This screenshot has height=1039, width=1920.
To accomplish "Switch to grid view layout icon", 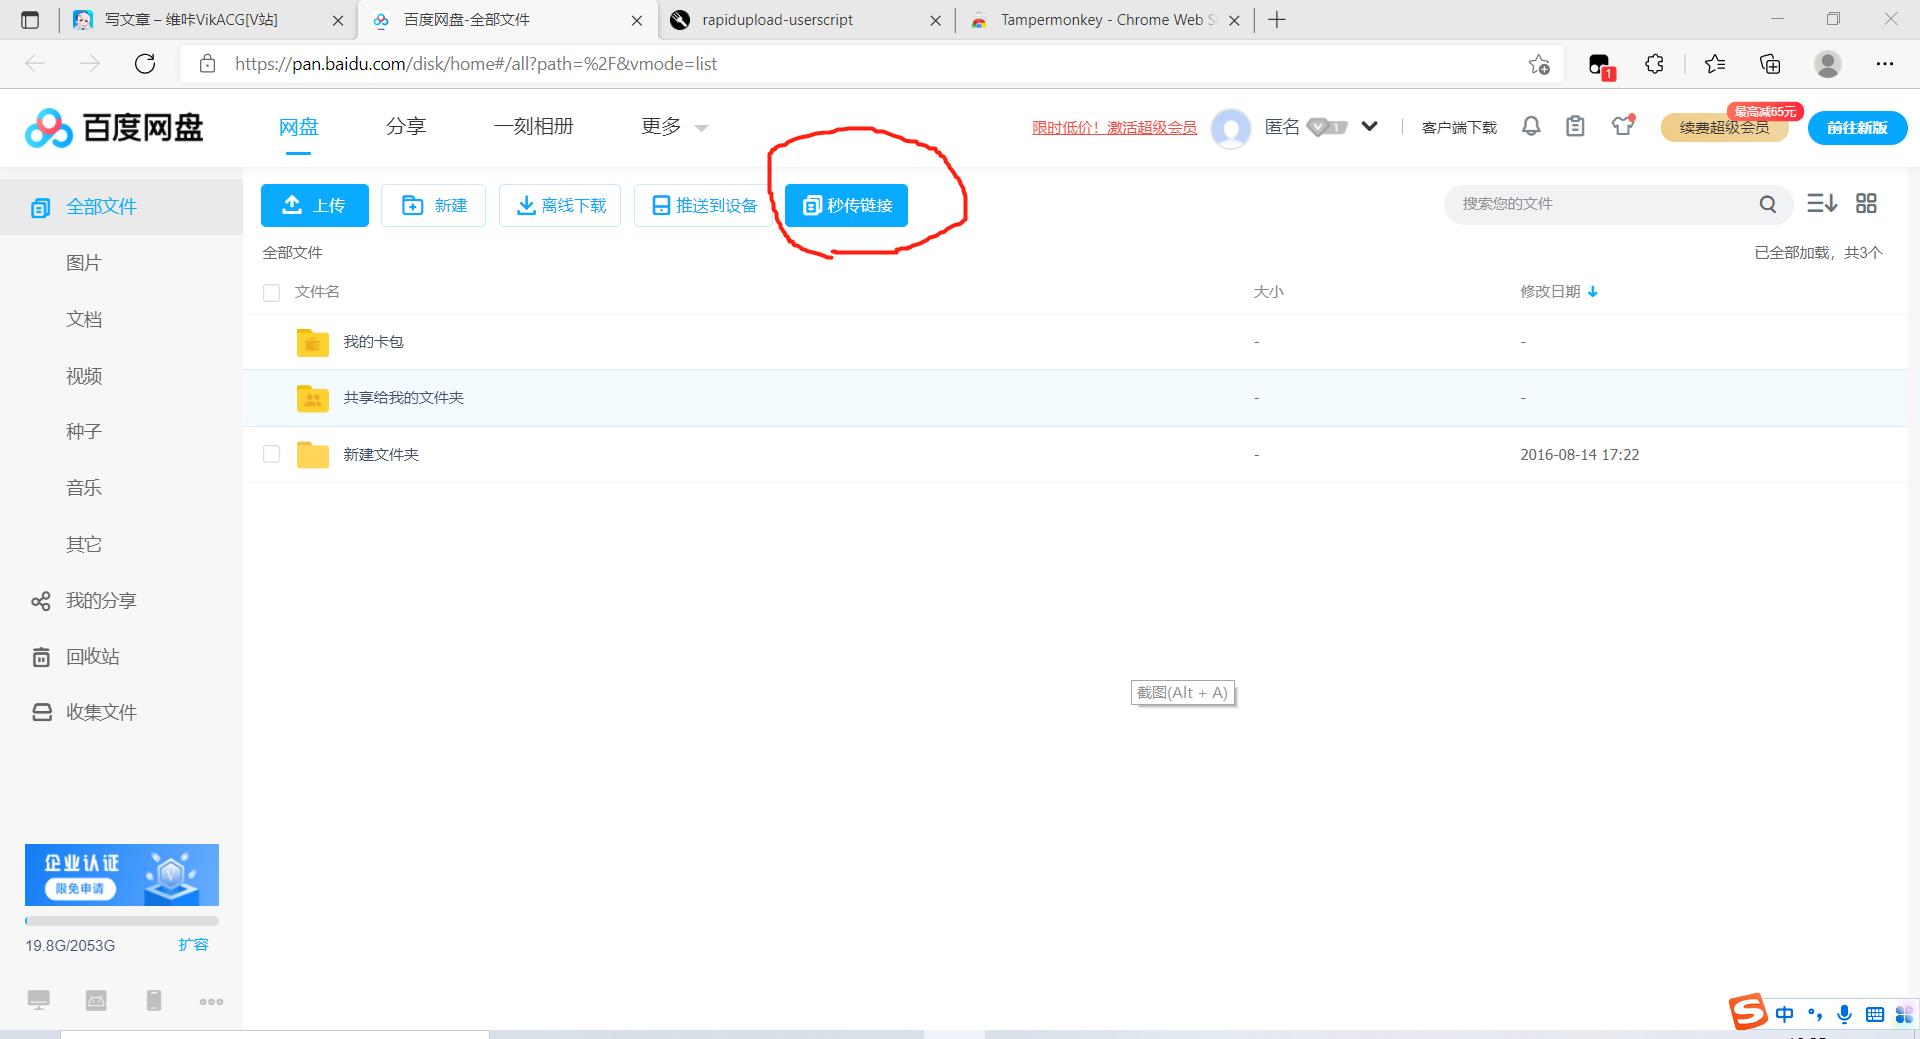I will [1866, 204].
